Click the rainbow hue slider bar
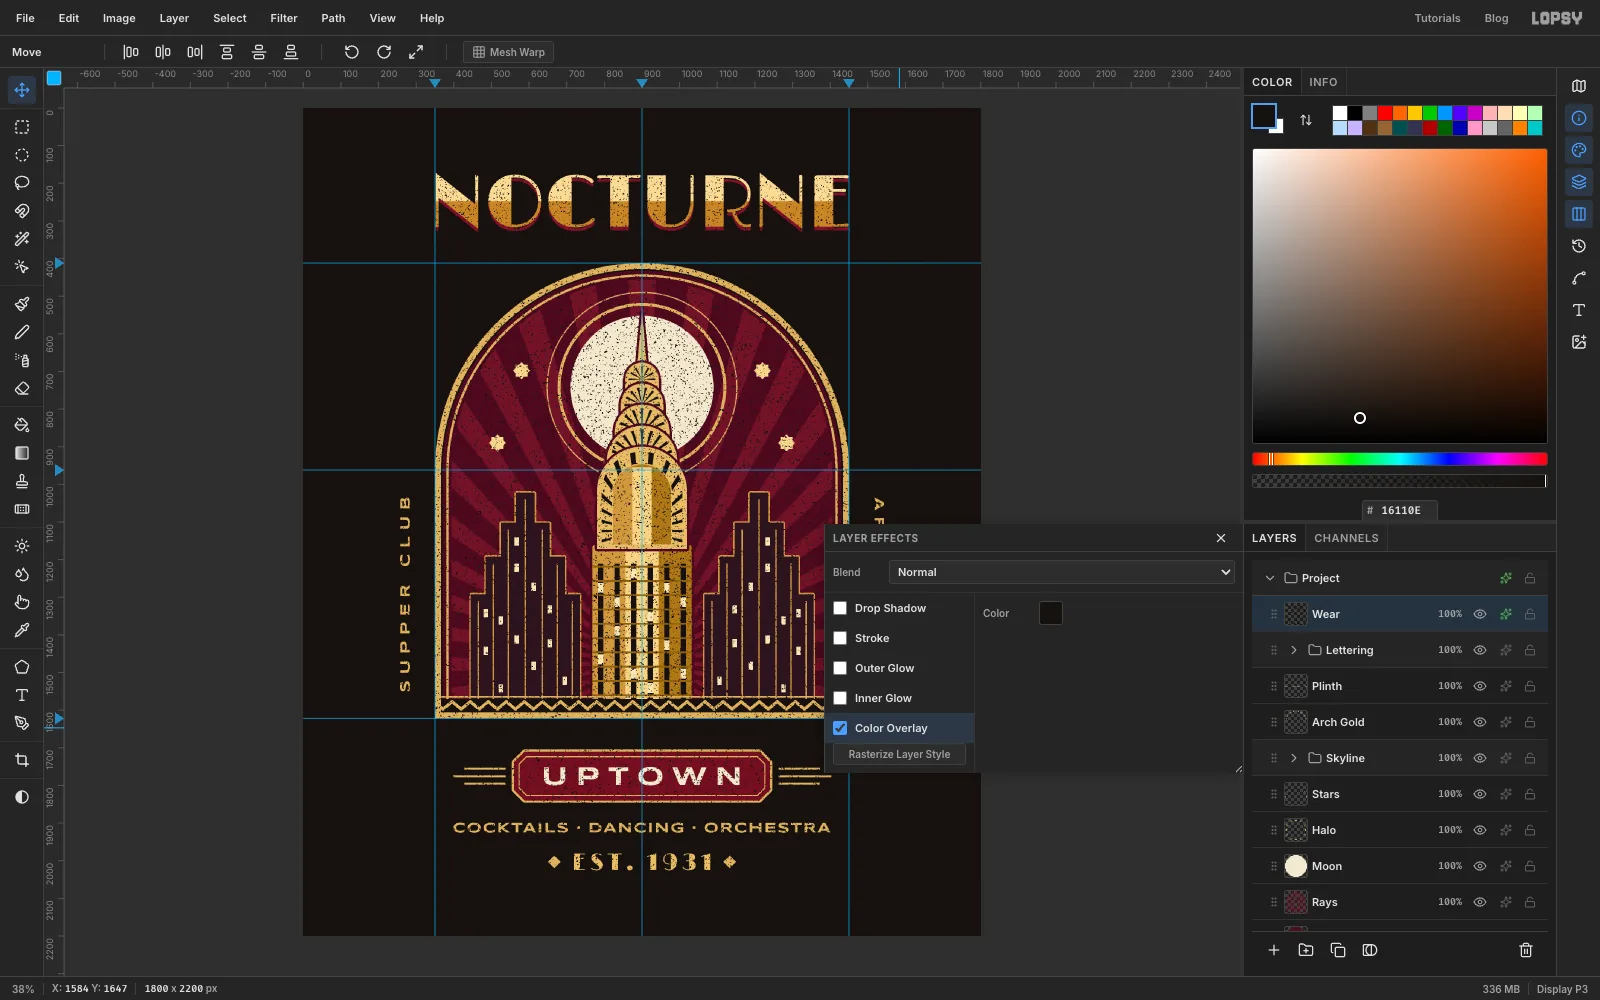Screen dimensions: 1600x1000 1400,459
